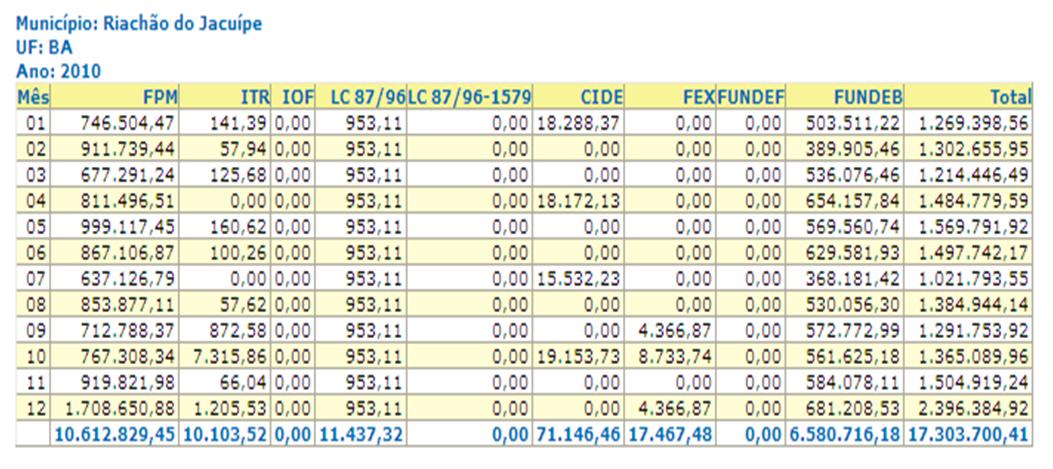Select FPM value 853.877,11
This screenshot has width=1053, height=469.
click(128, 305)
